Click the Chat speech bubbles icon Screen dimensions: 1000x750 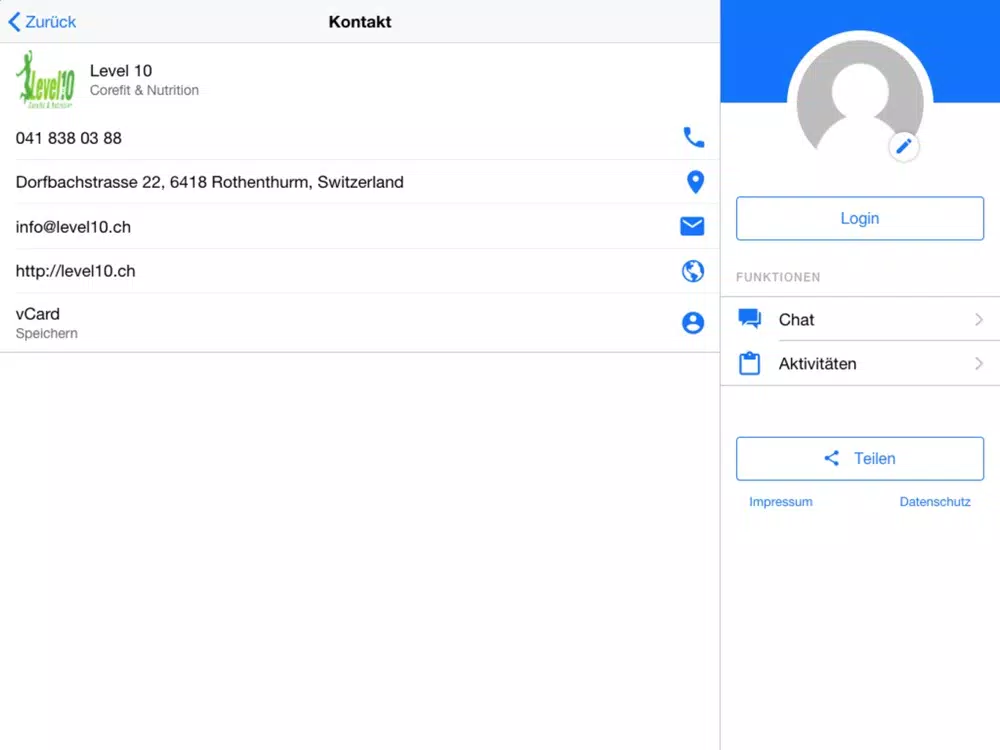pos(749,318)
